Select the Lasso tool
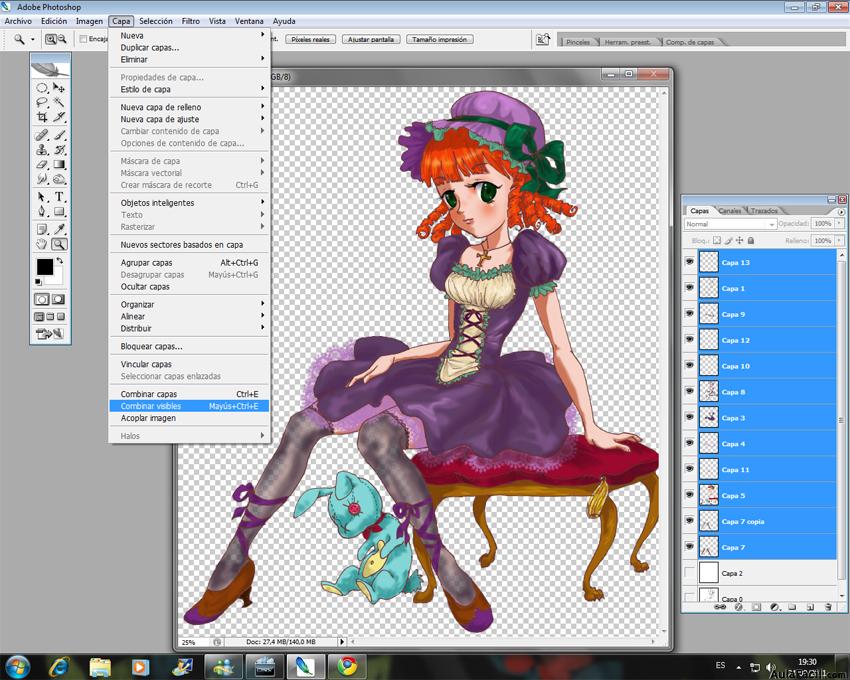Image resolution: width=850 pixels, height=680 pixels. tap(42, 102)
